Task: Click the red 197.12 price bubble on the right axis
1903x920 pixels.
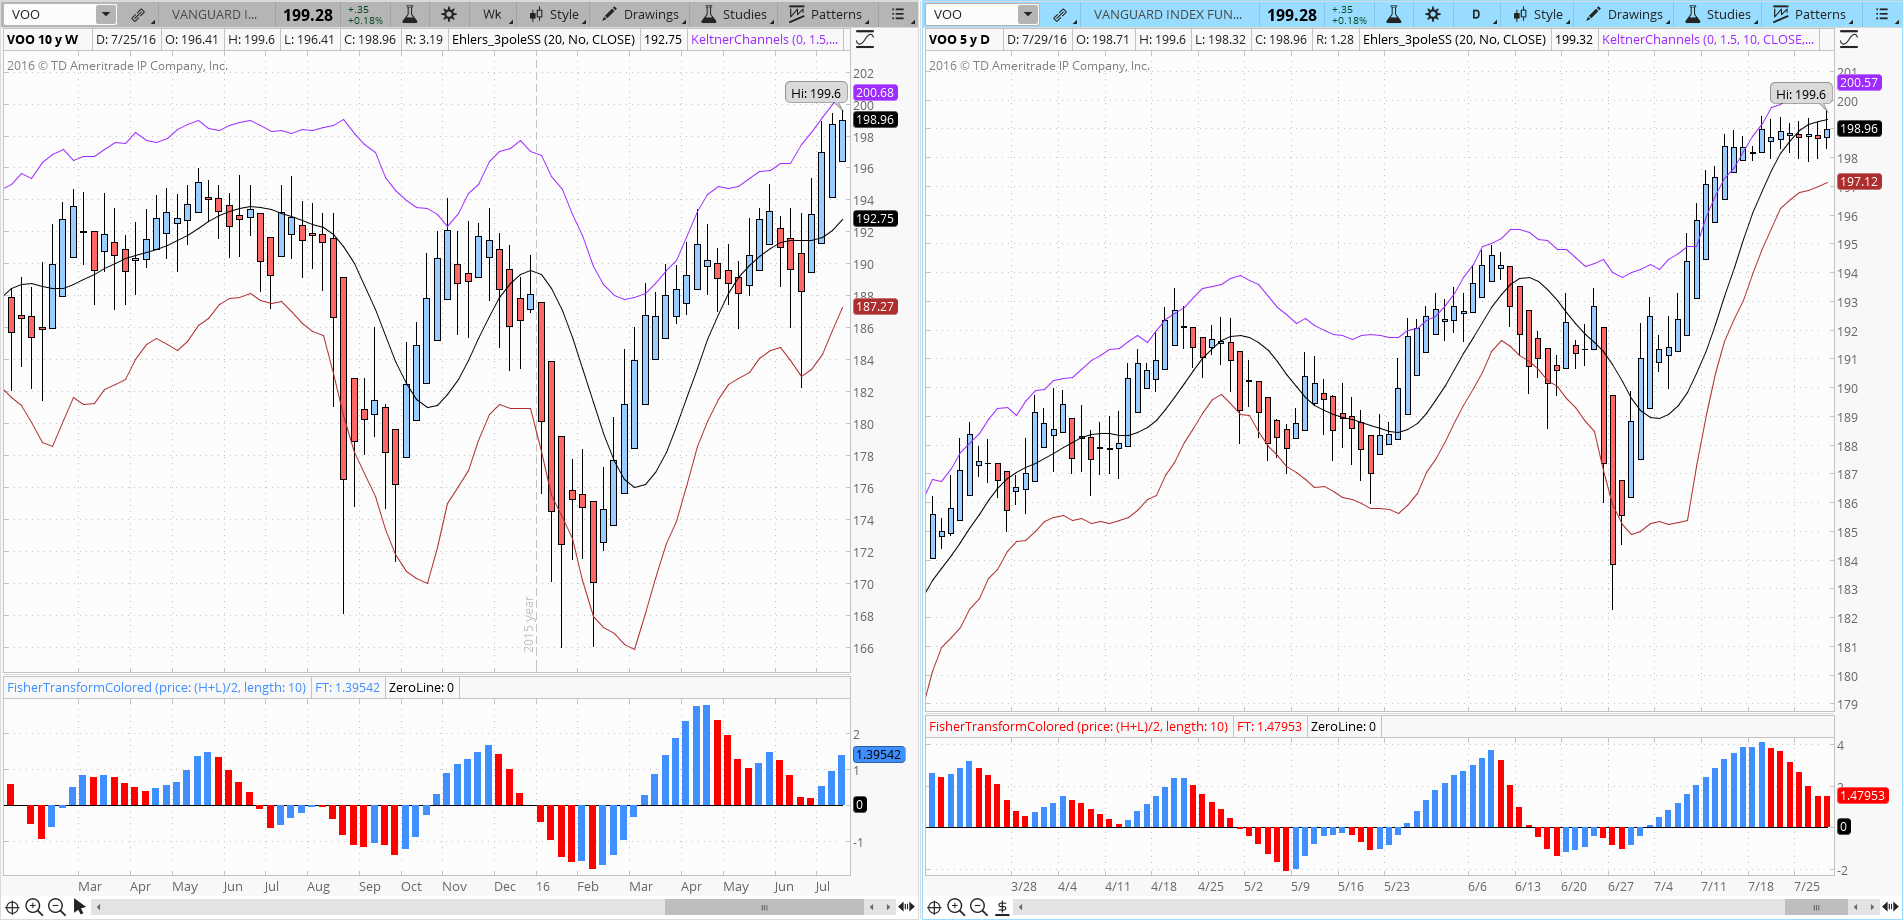Action: click(1859, 182)
